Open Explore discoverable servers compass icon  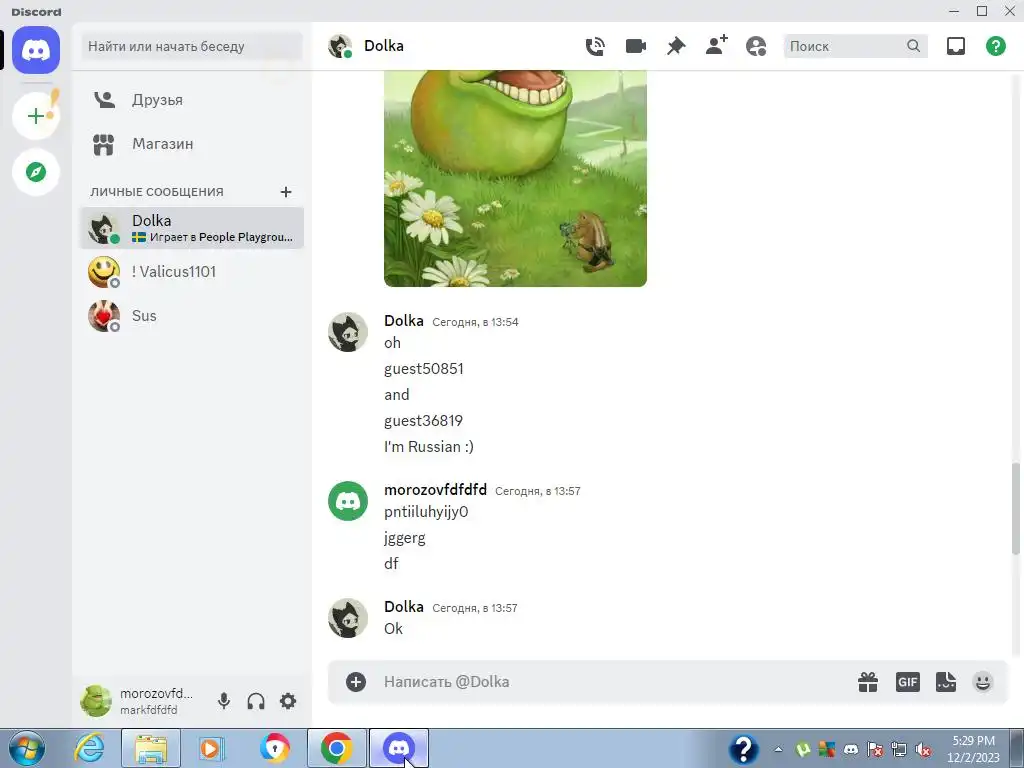(36, 172)
